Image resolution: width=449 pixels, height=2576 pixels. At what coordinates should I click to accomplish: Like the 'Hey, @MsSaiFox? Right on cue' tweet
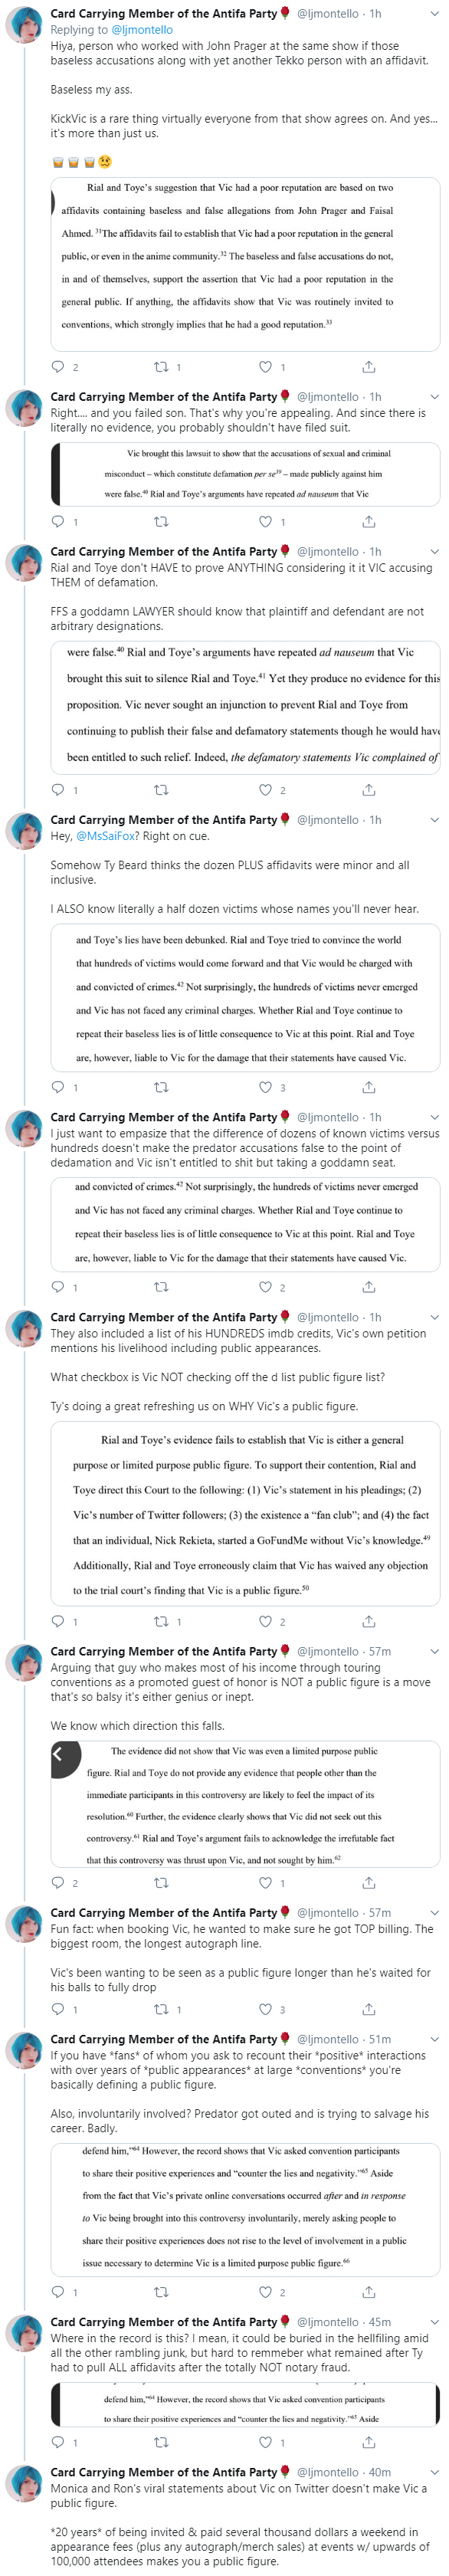tap(265, 1087)
